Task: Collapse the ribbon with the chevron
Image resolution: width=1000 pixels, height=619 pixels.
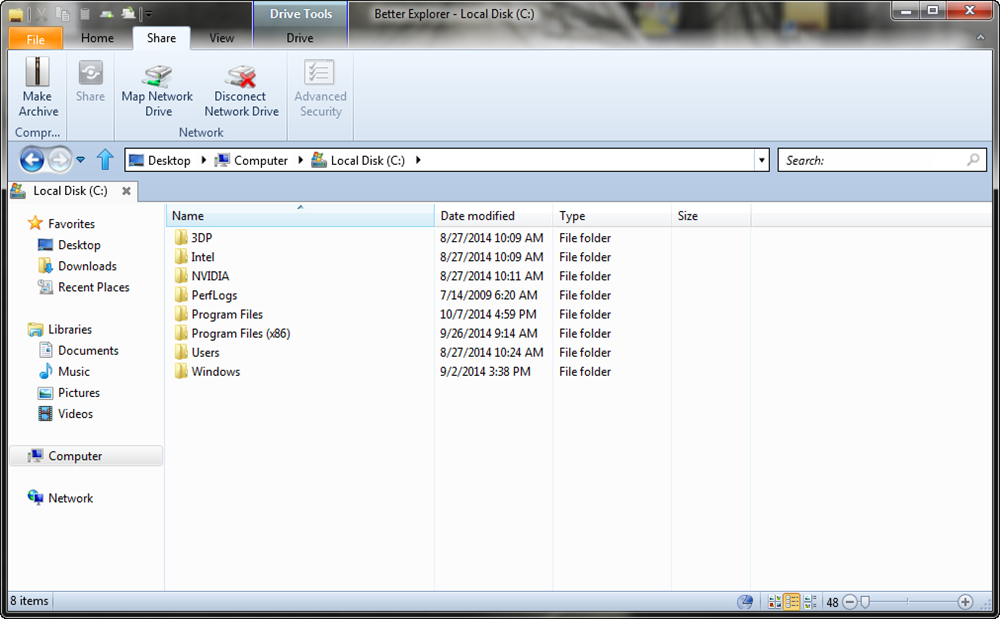Action: pos(980,38)
